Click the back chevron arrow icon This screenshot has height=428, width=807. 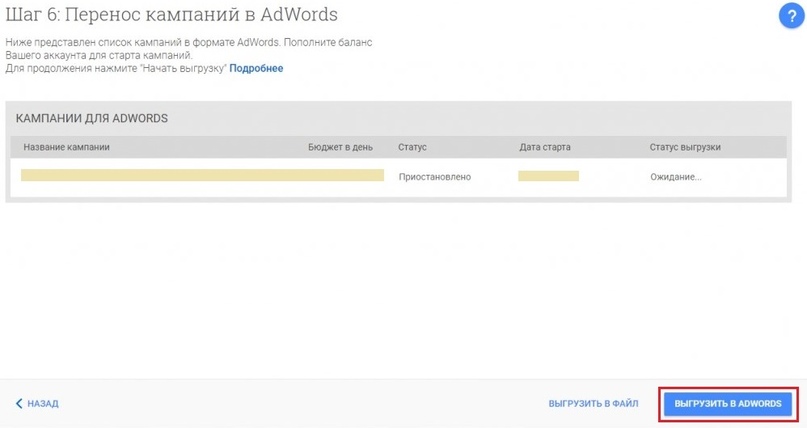click(19, 403)
